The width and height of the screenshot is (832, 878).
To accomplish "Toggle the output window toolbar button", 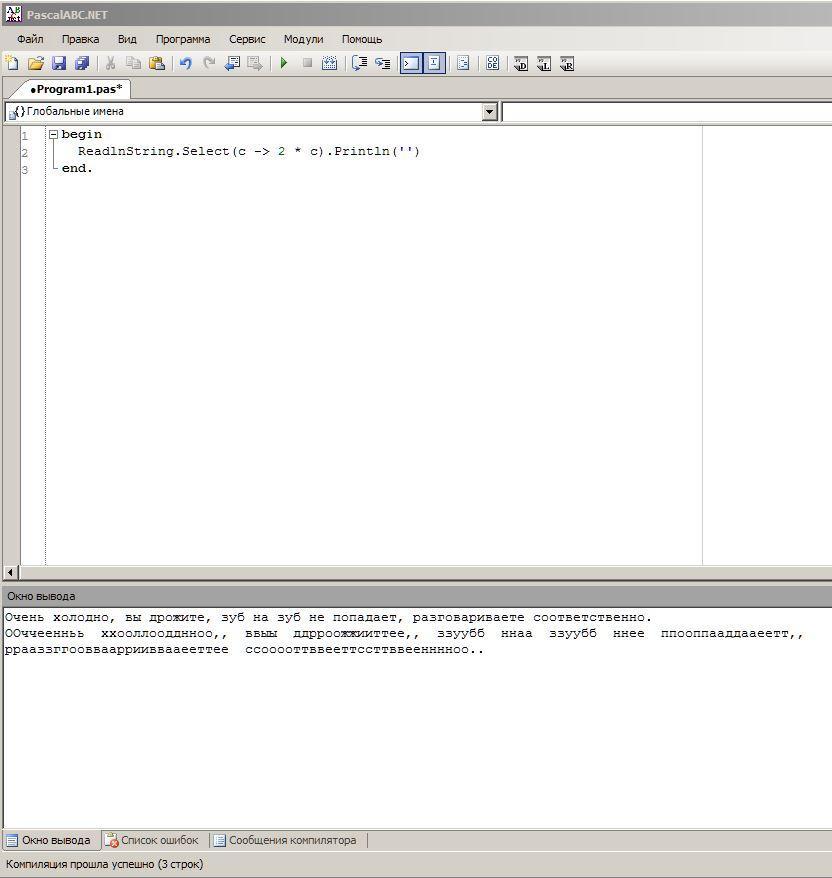I will tap(411, 63).
